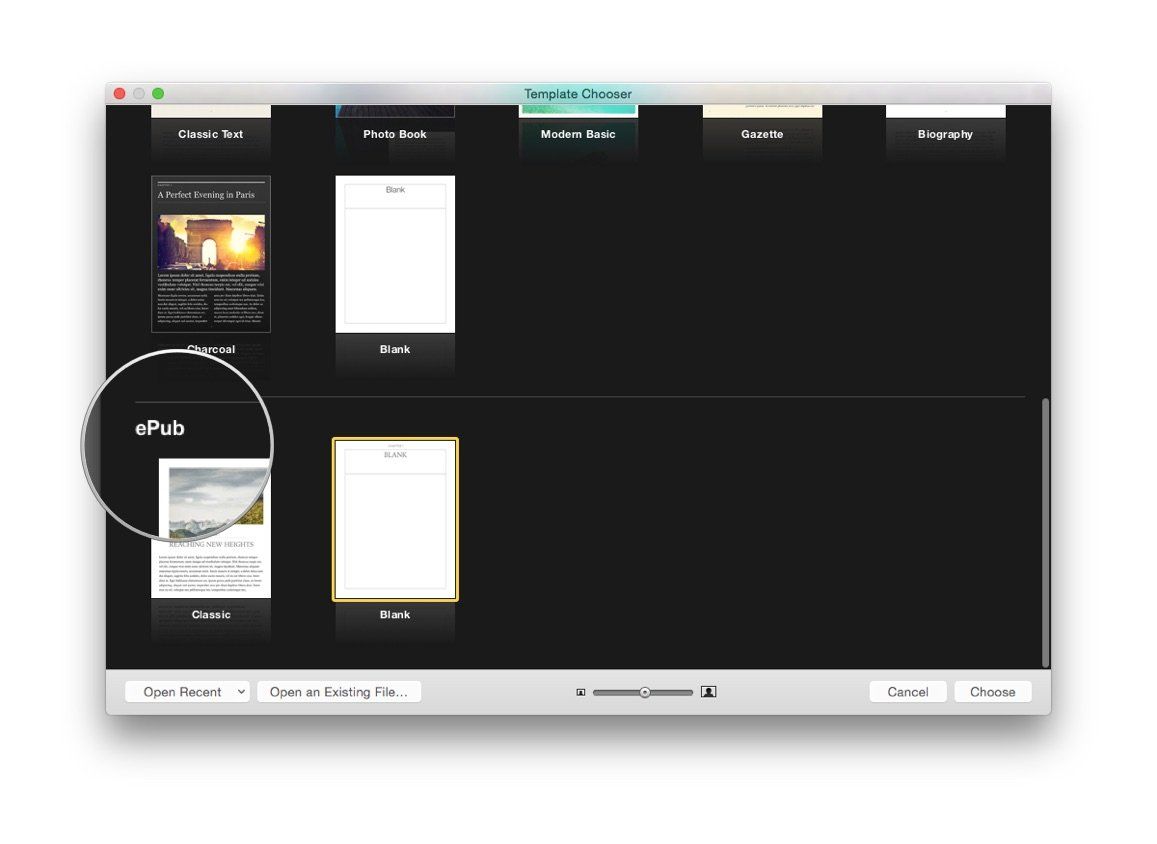Click the green full-screen window button
The height and width of the screenshot is (844, 1157).
tap(159, 92)
